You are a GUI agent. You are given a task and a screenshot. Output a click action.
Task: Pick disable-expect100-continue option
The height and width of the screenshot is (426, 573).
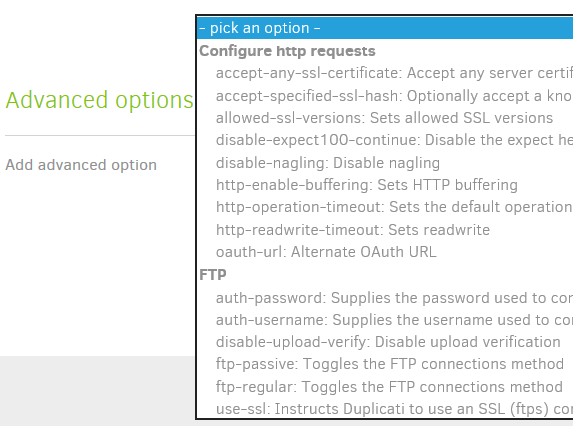click(x=385, y=140)
